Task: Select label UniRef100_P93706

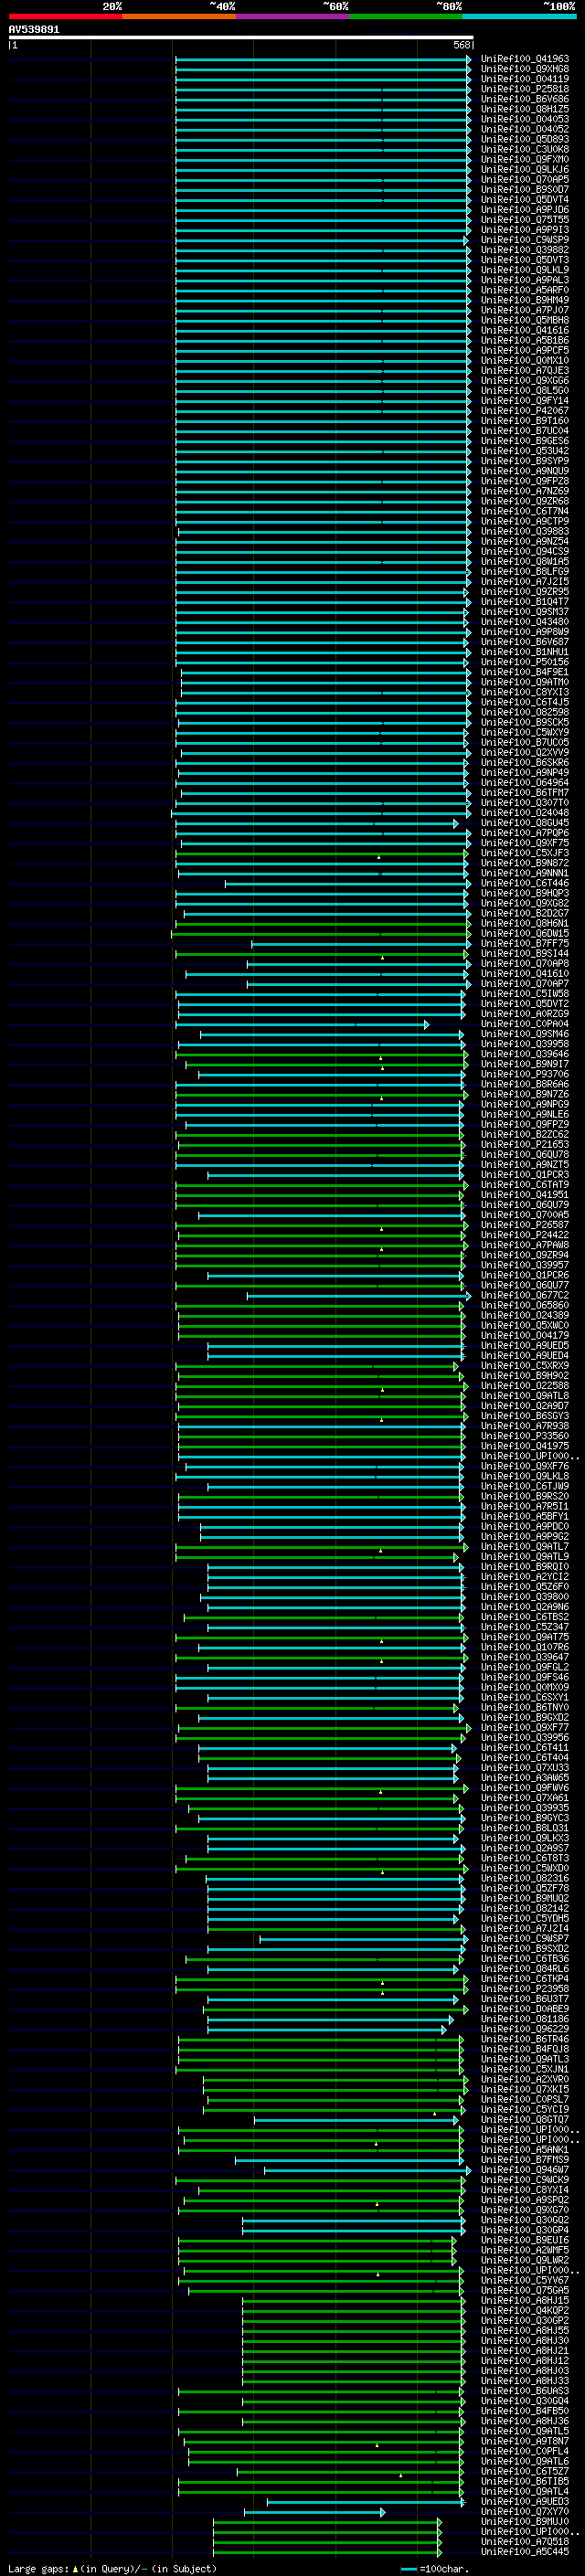Action: click(525, 1074)
